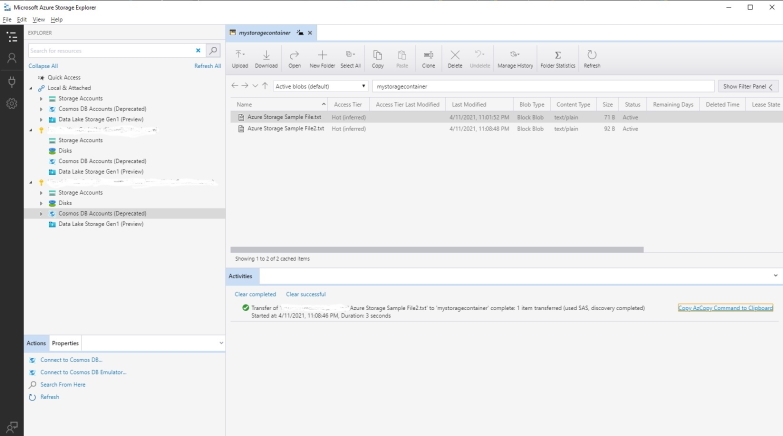This screenshot has width=783, height=436.
Task: Sort by the Access Tier column header
Action: tap(348, 104)
